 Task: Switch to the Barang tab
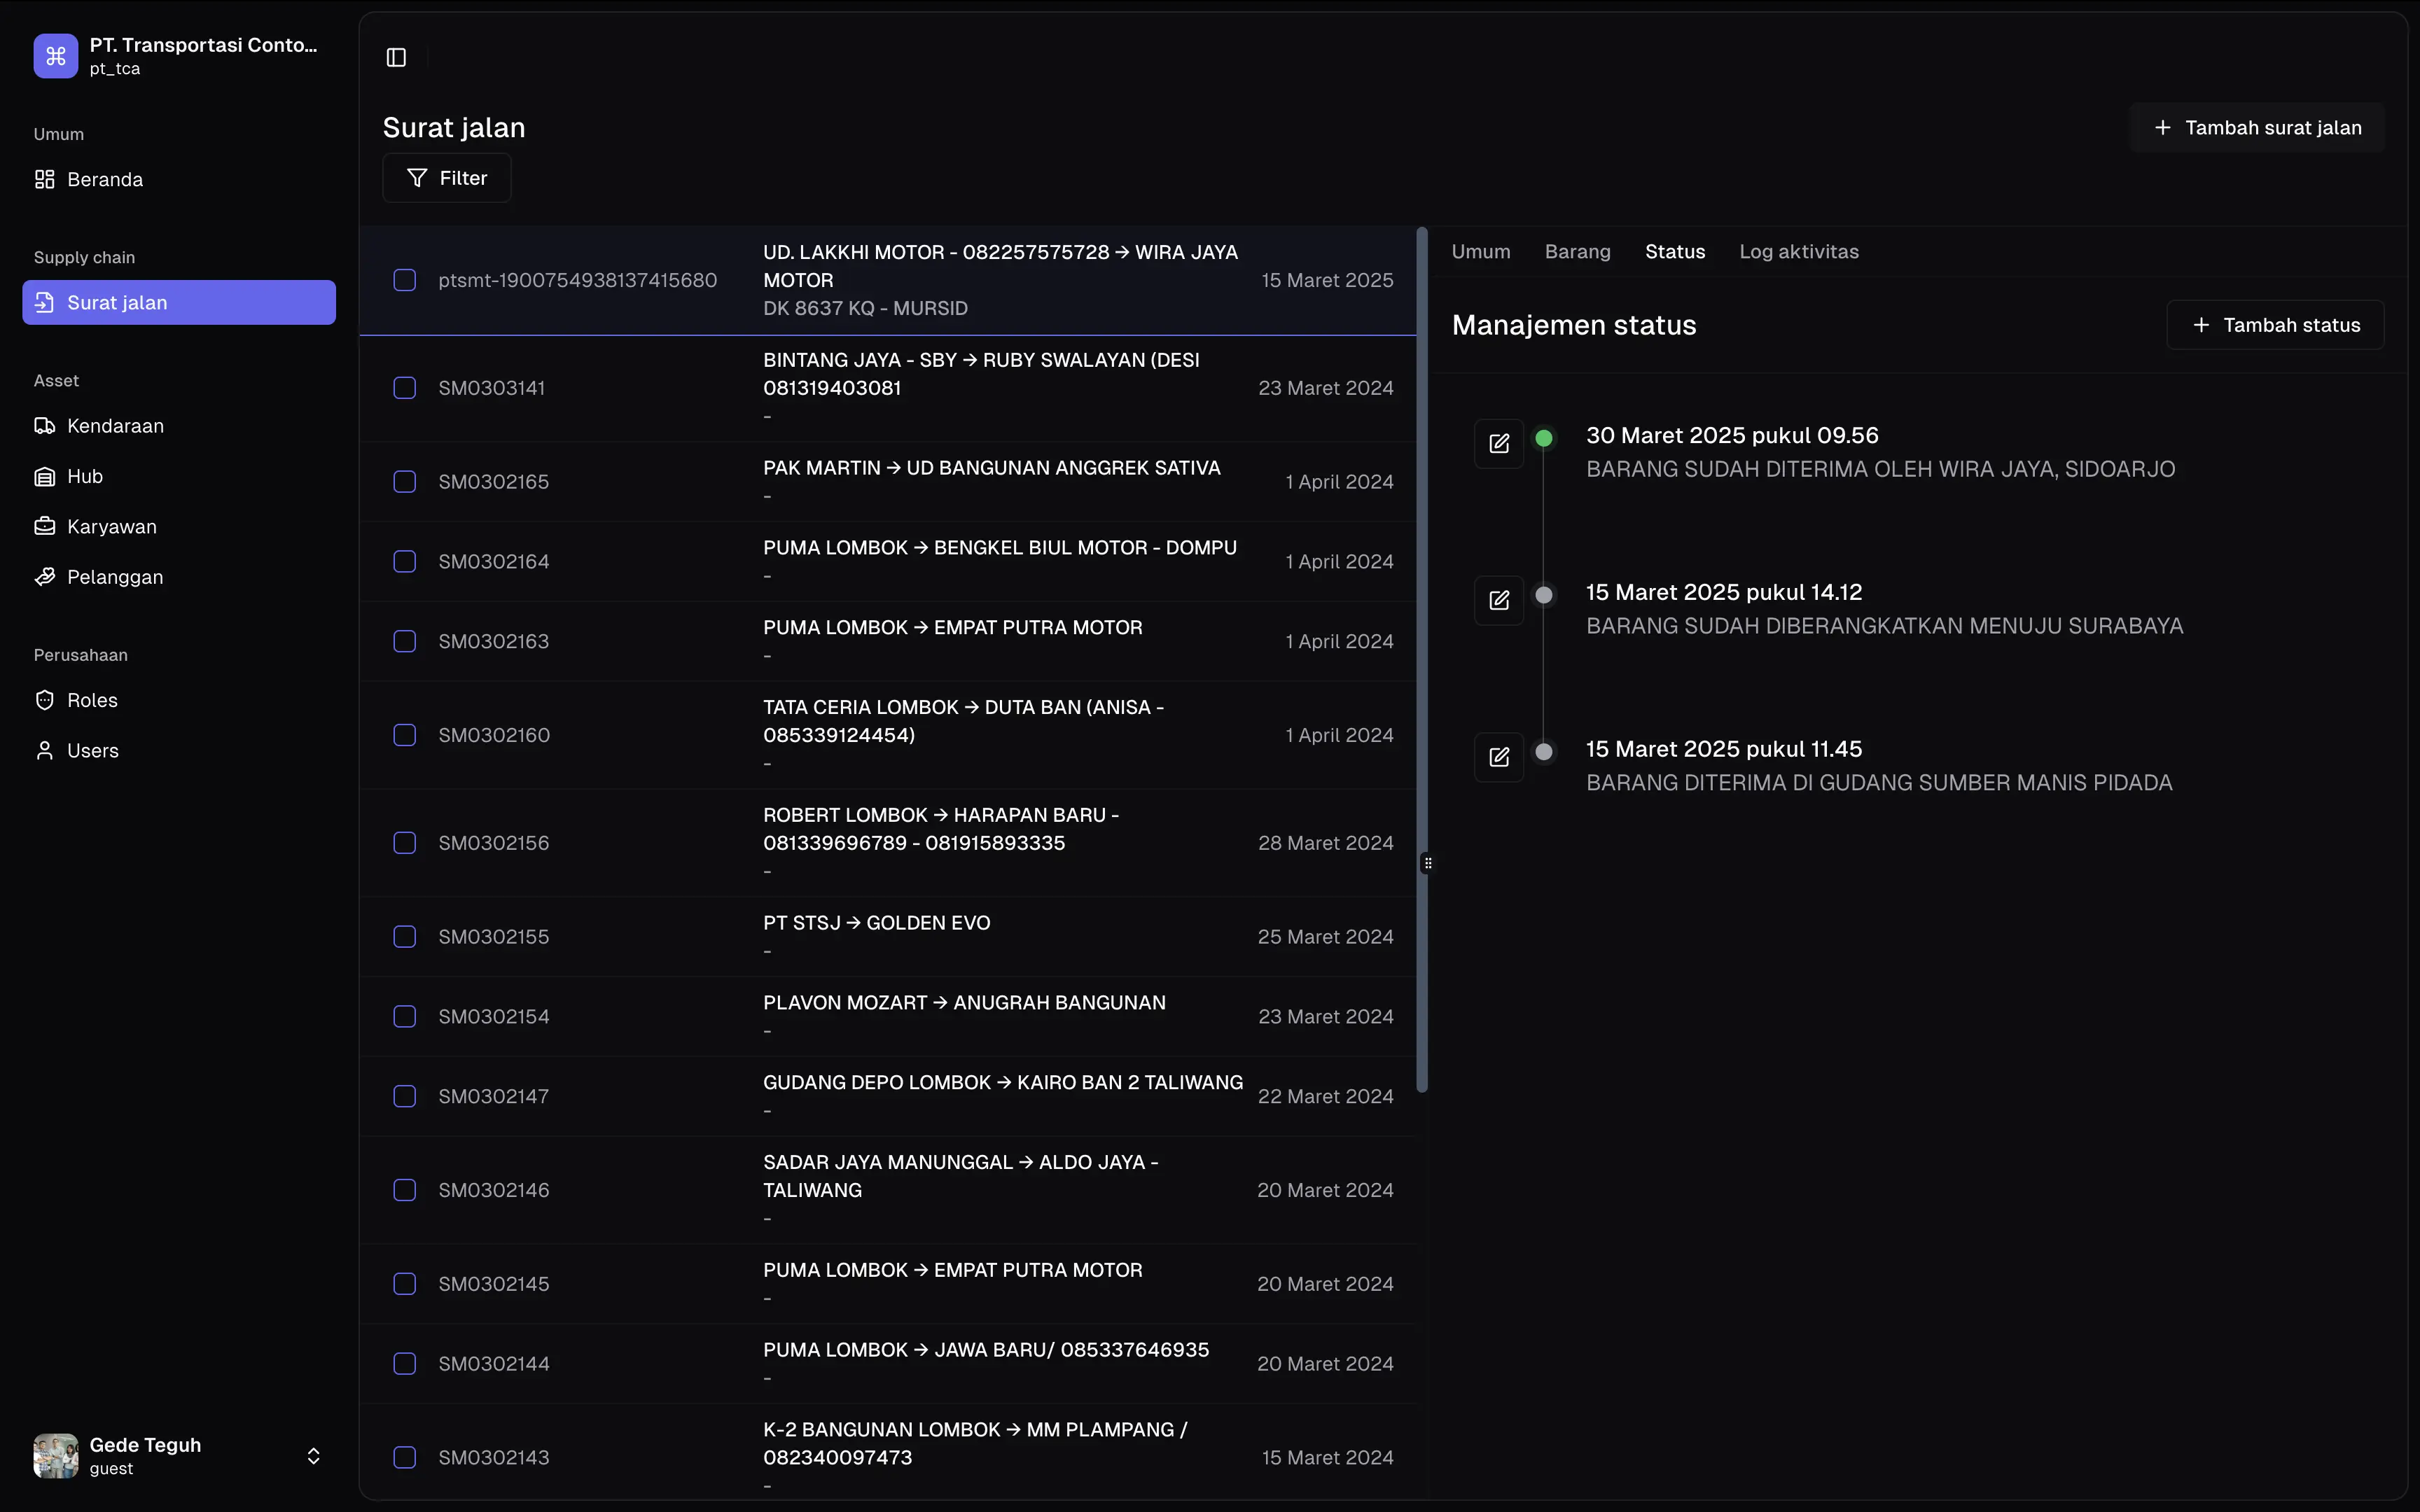tap(1577, 252)
